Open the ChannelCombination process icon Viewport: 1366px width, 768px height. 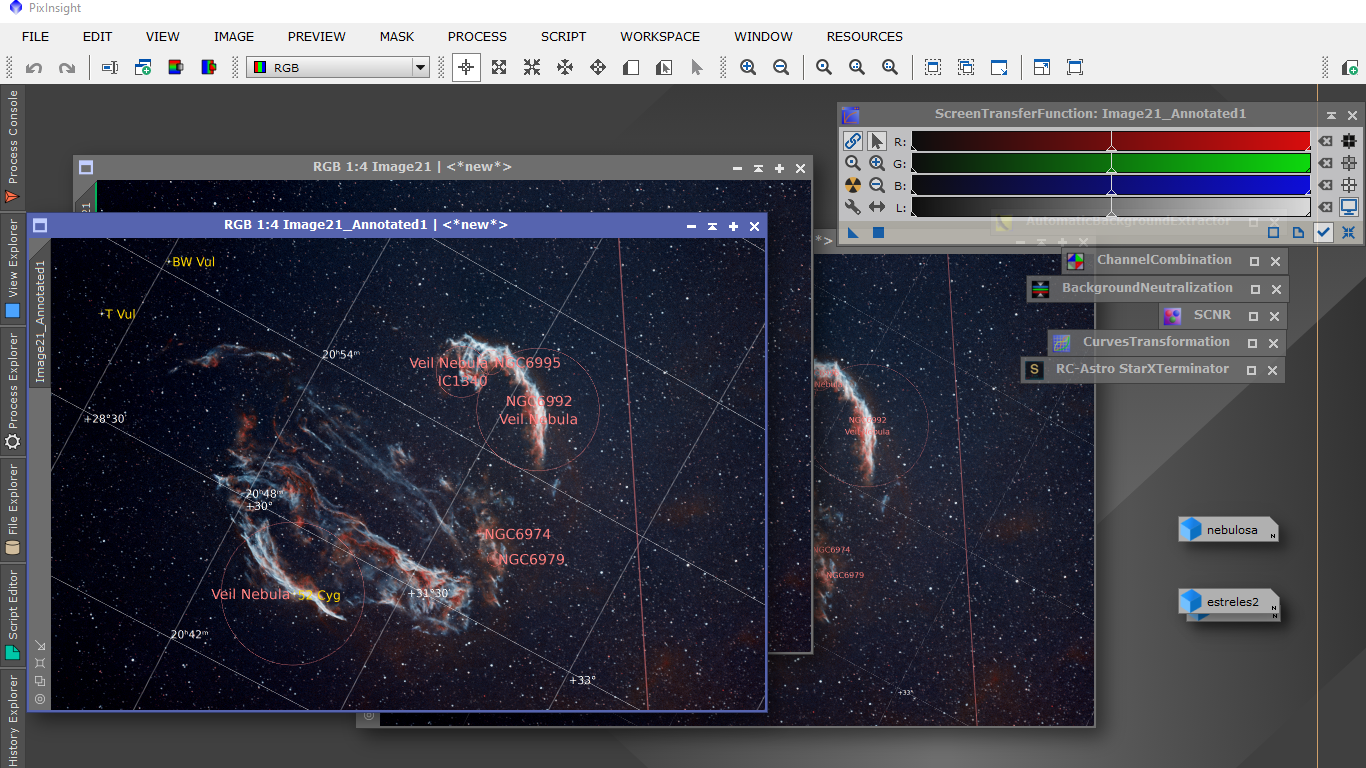click(1075, 261)
